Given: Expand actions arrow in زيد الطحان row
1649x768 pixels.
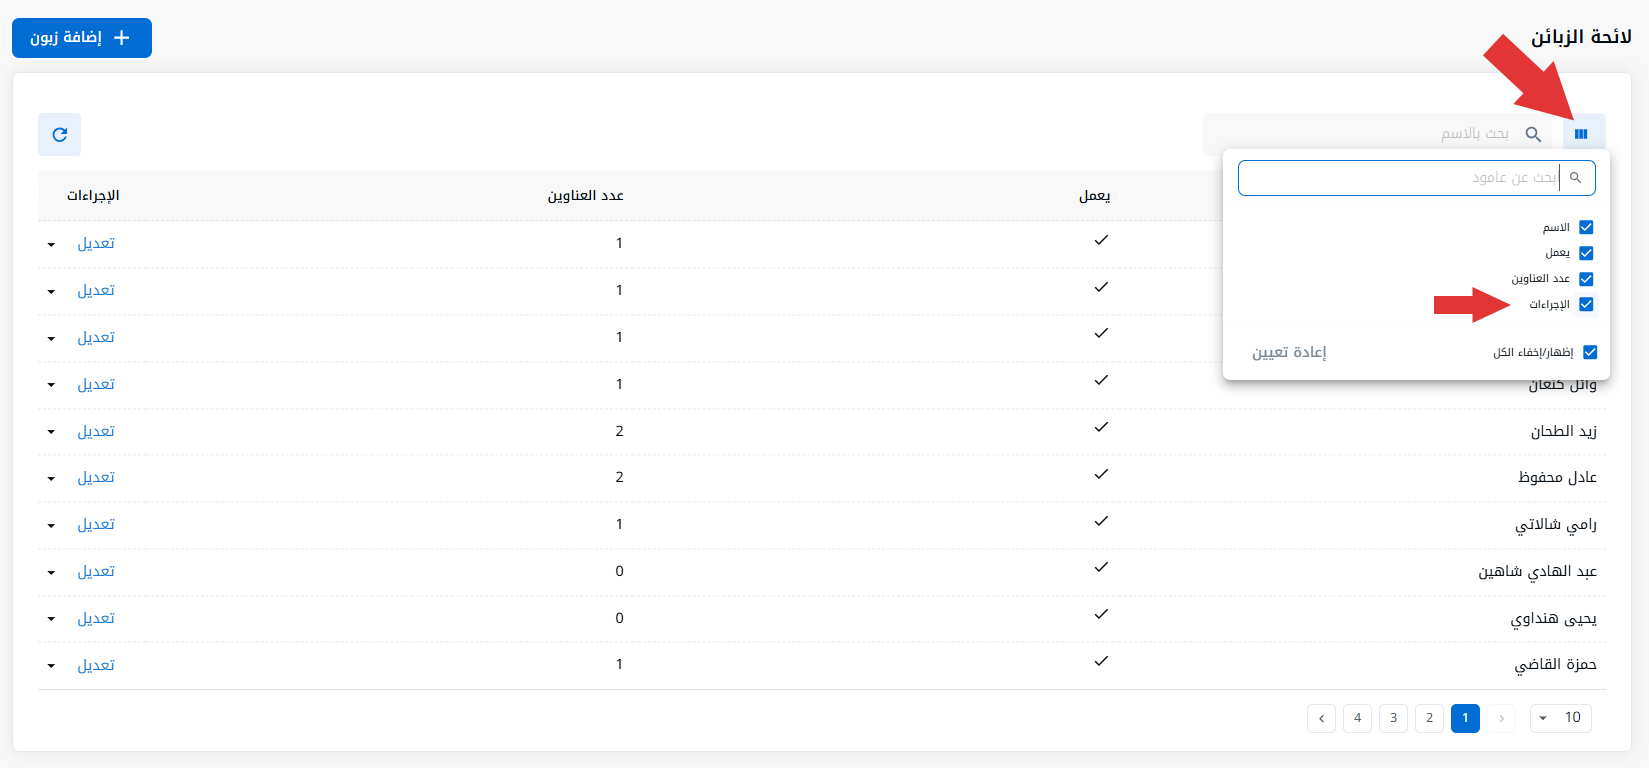Looking at the screenshot, I should (x=51, y=432).
